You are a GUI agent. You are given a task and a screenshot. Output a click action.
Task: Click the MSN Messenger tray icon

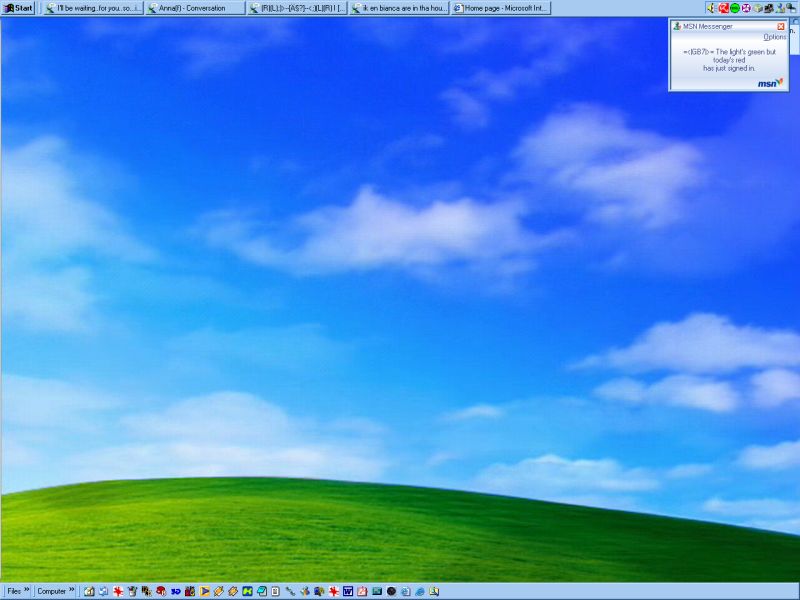780,8
